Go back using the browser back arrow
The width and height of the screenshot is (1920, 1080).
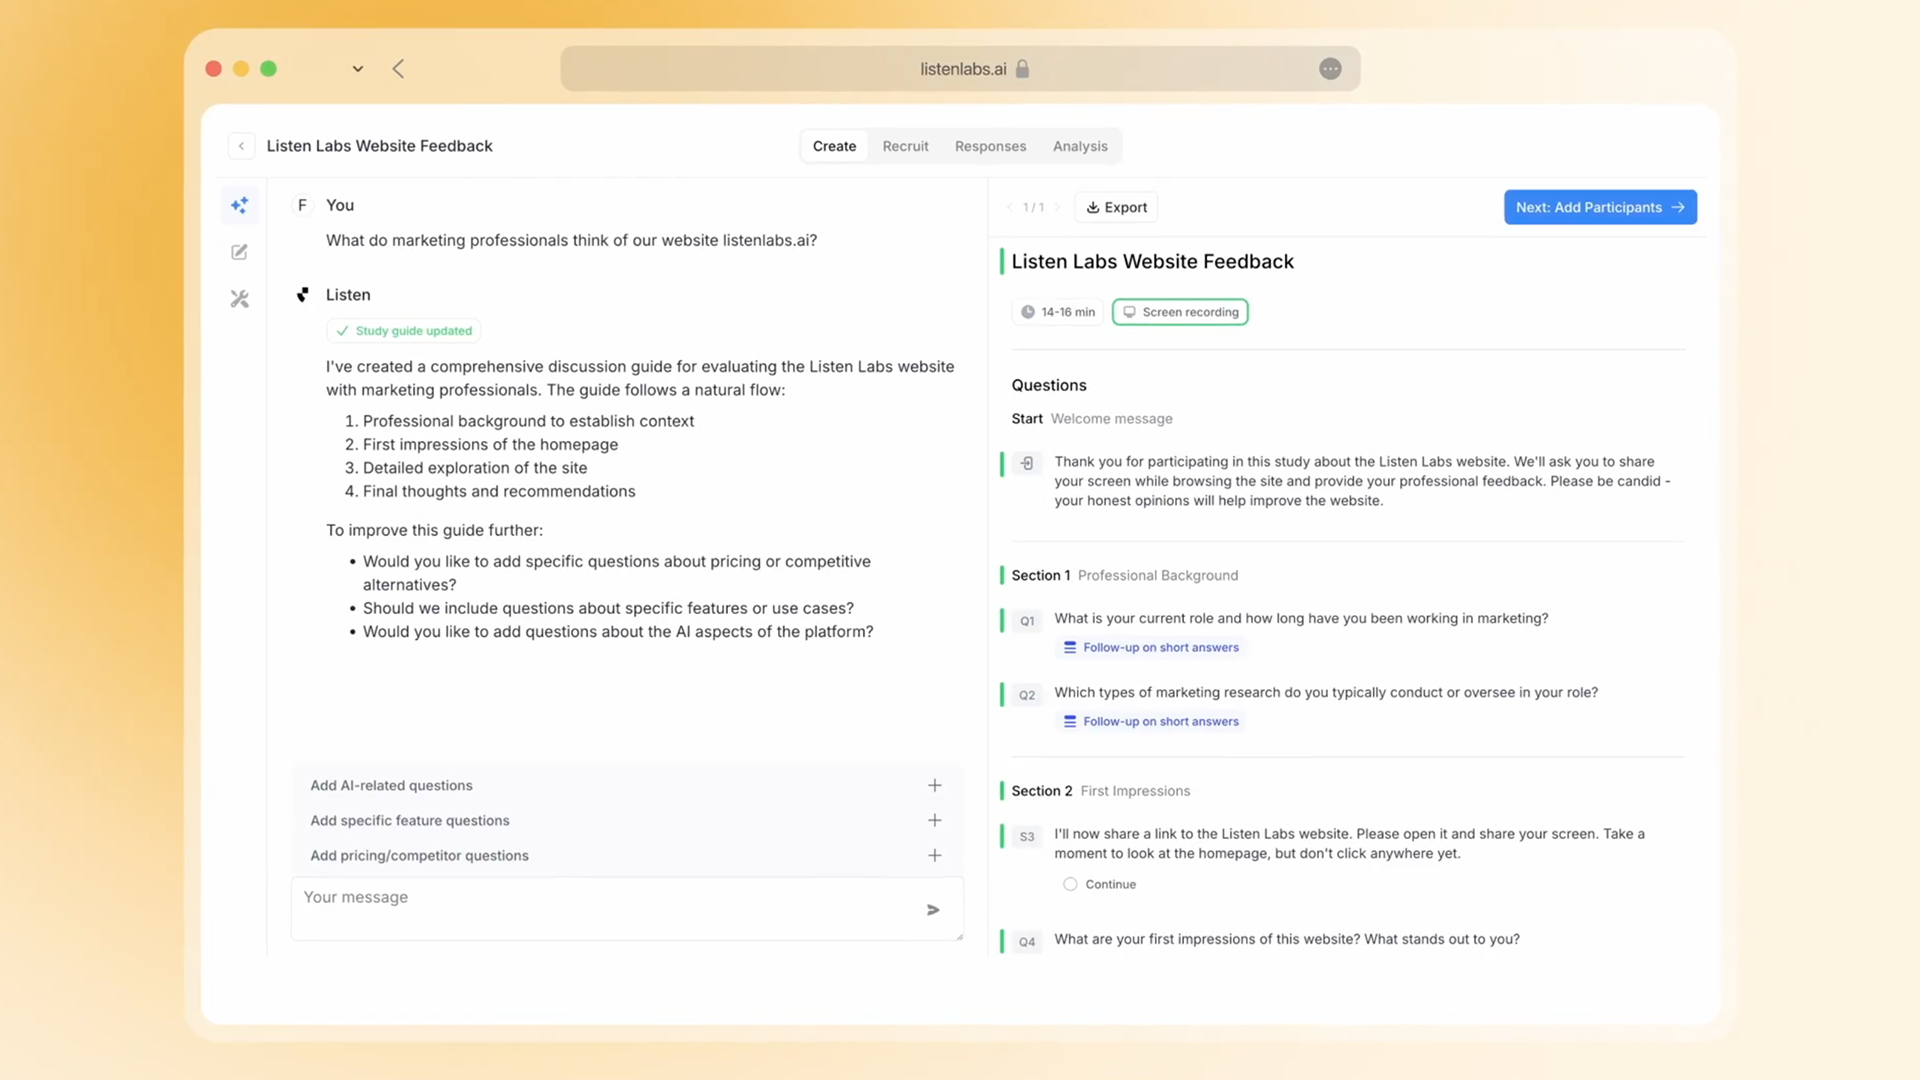(399, 69)
